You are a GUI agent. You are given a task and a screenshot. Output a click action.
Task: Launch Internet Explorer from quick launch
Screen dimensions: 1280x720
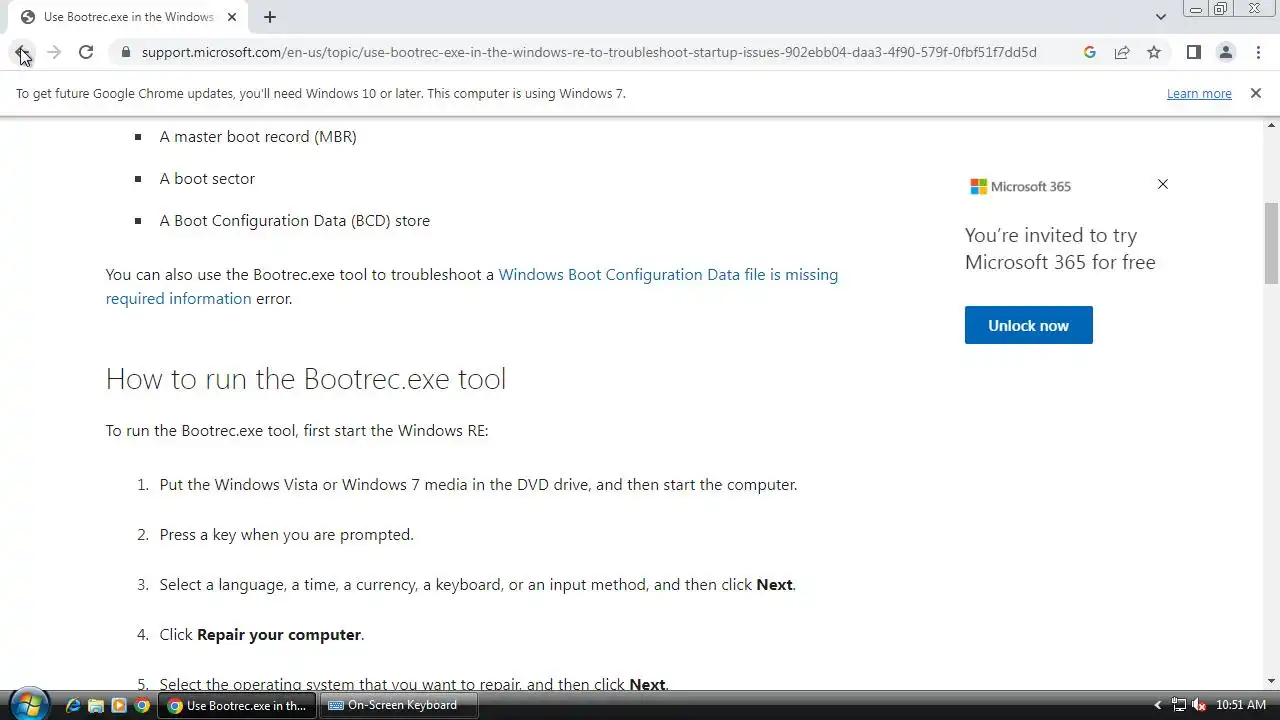[x=73, y=705]
